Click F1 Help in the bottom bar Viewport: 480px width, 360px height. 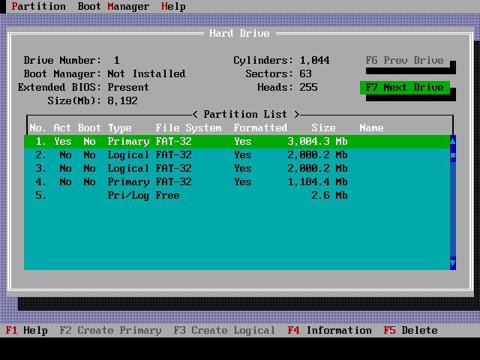pyautogui.click(x=27, y=330)
